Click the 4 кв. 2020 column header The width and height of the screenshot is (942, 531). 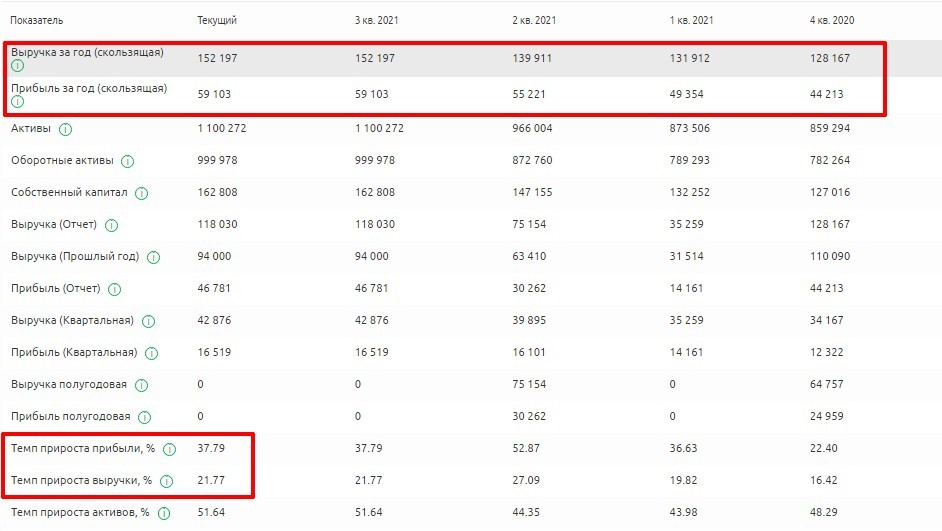831,21
